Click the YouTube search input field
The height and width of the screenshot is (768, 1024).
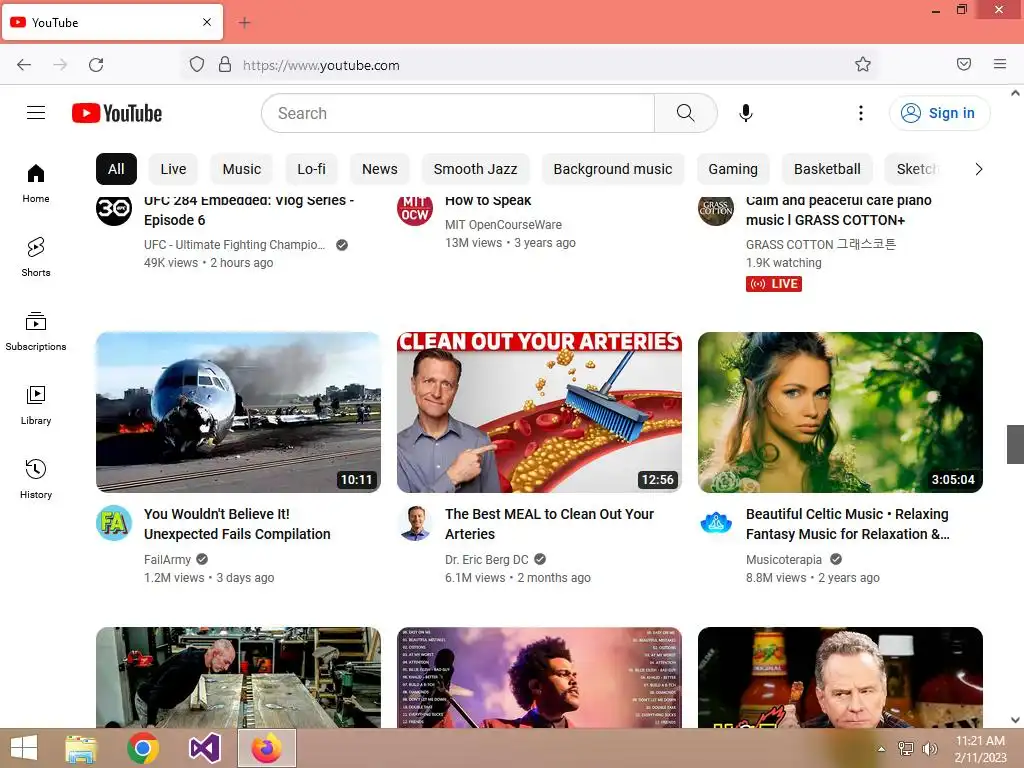click(458, 113)
